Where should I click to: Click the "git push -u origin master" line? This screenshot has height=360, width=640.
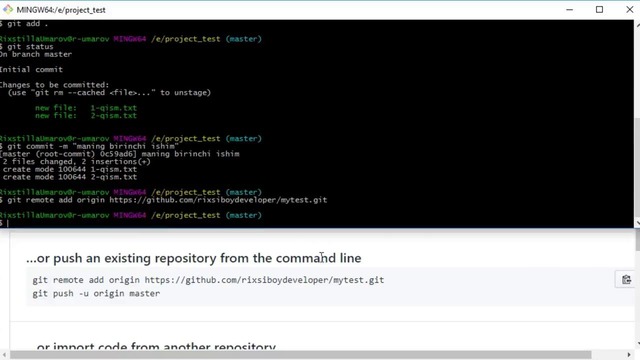point(96,293)
